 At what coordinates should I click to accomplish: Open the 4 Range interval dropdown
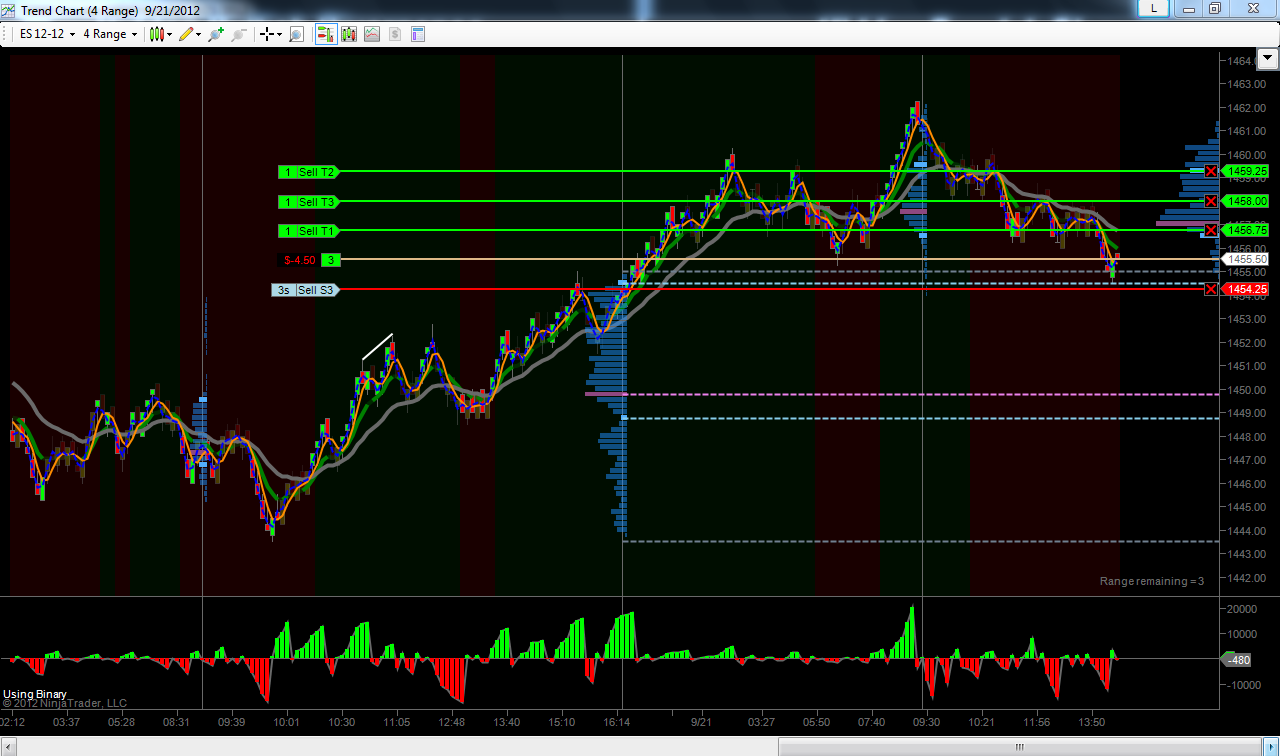click(110, 34)
